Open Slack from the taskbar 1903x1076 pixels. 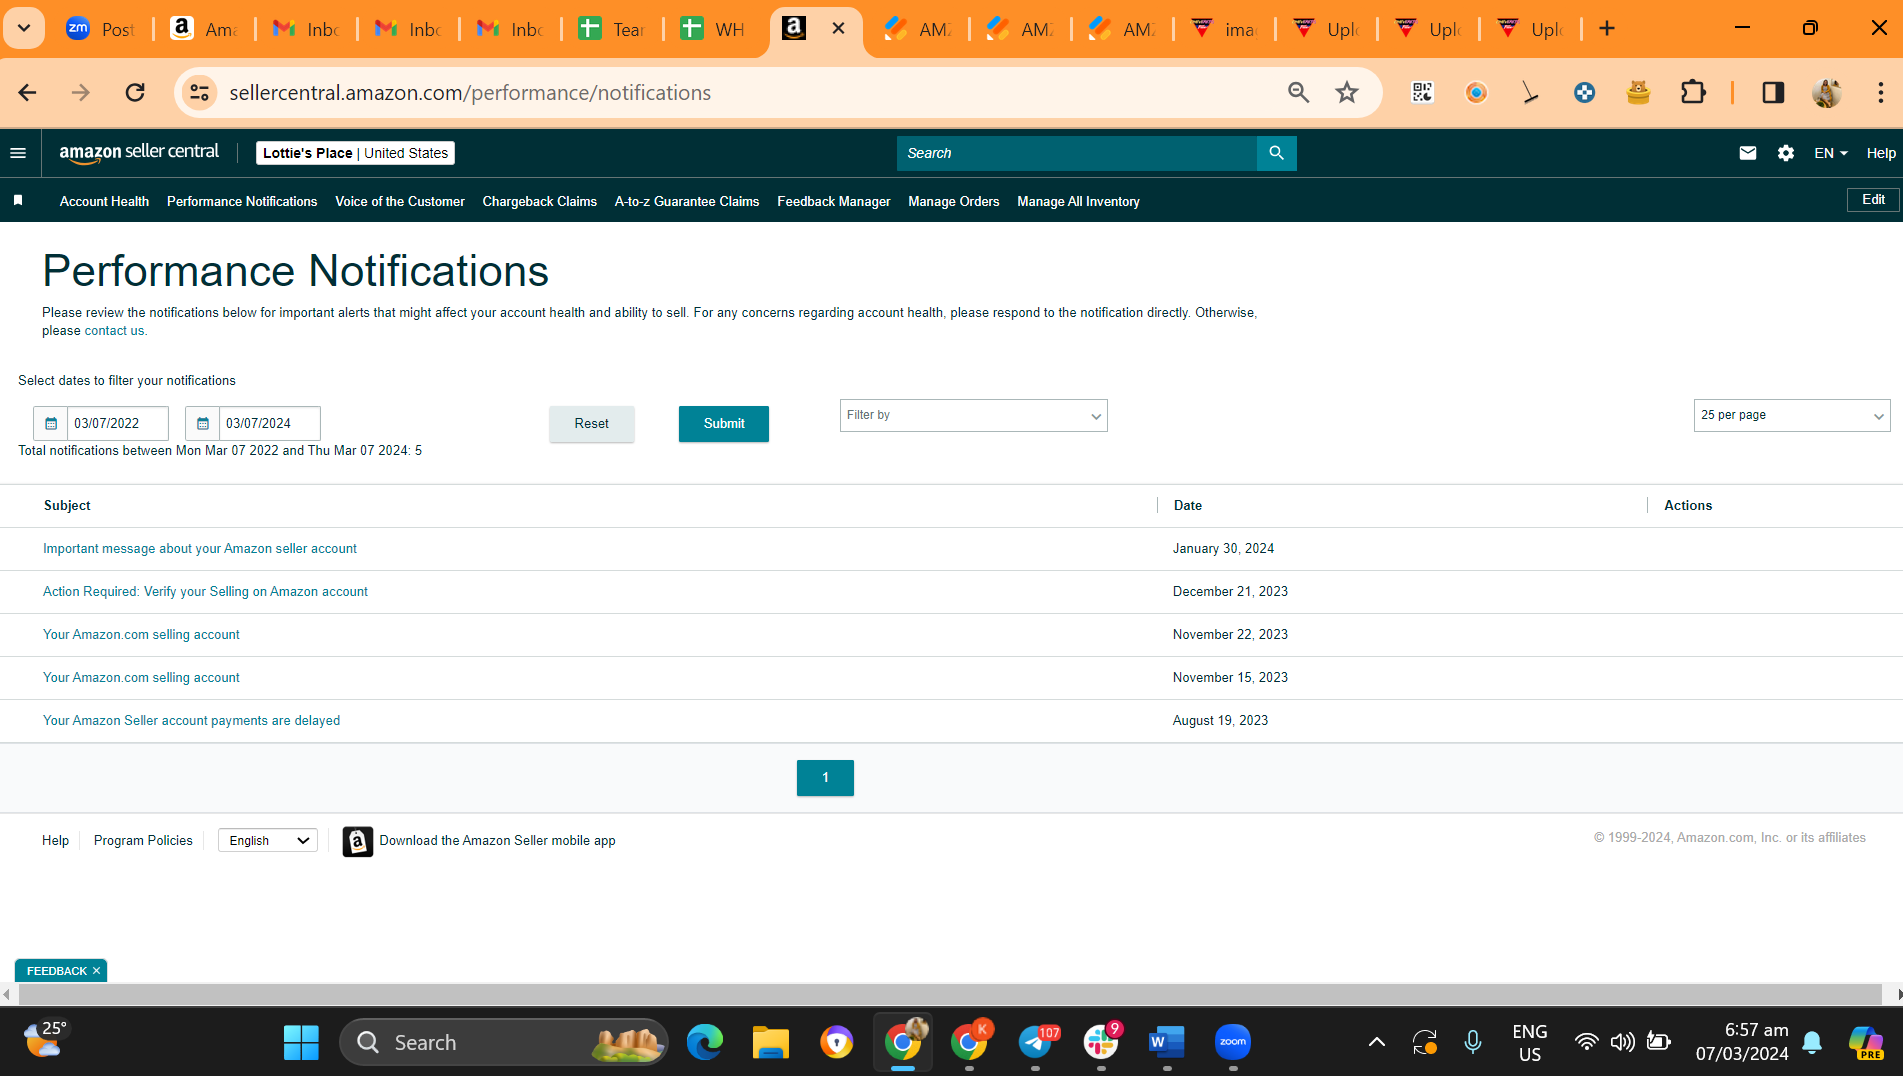click(1101, 1042)
